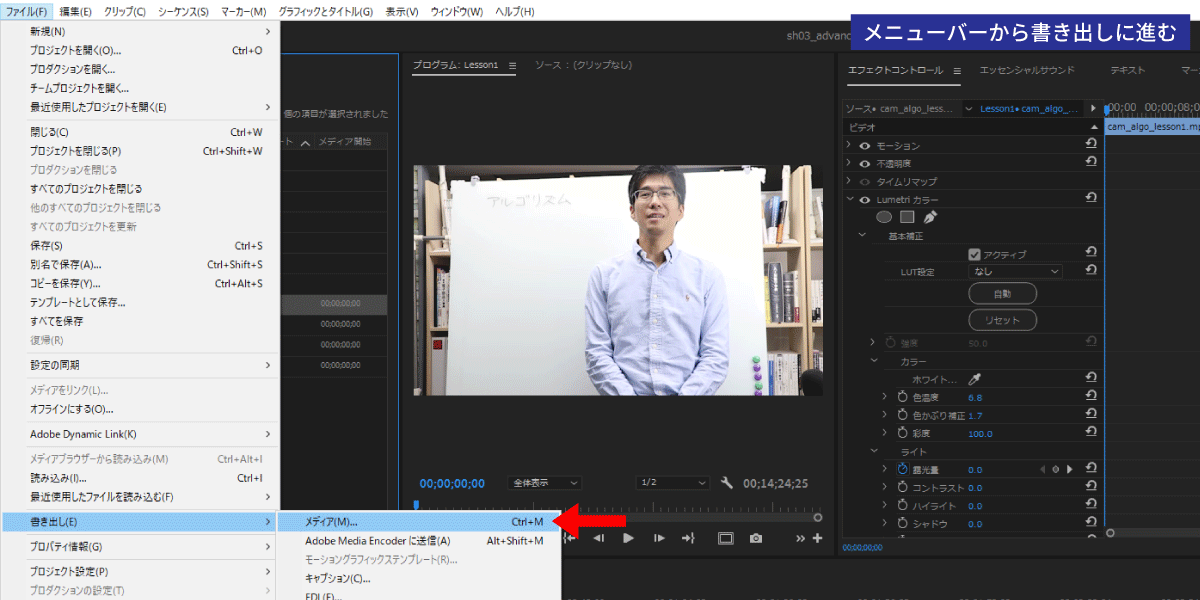Image resolution: width=1200 pixels, height=600 pixels.
Task: Toggle 露光量 animation stopwatch
Action: 902,469
